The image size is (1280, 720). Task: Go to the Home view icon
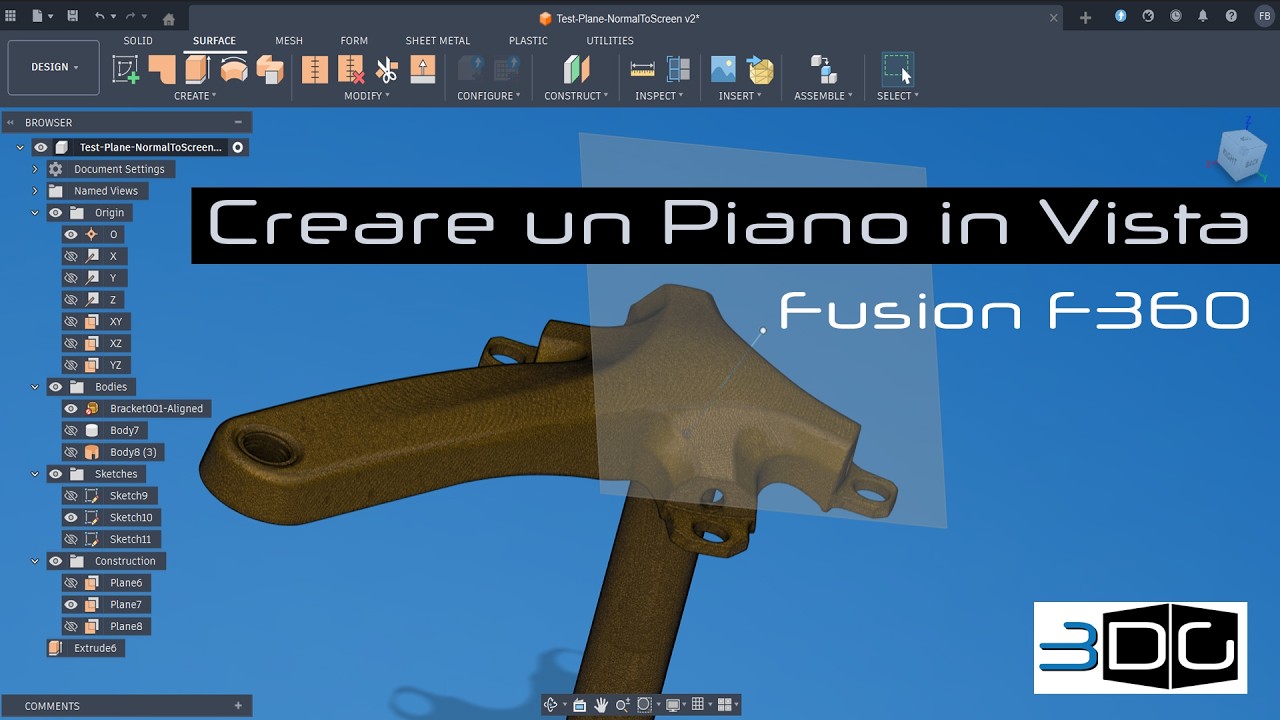pyautogui.click(x=169, y=18)
